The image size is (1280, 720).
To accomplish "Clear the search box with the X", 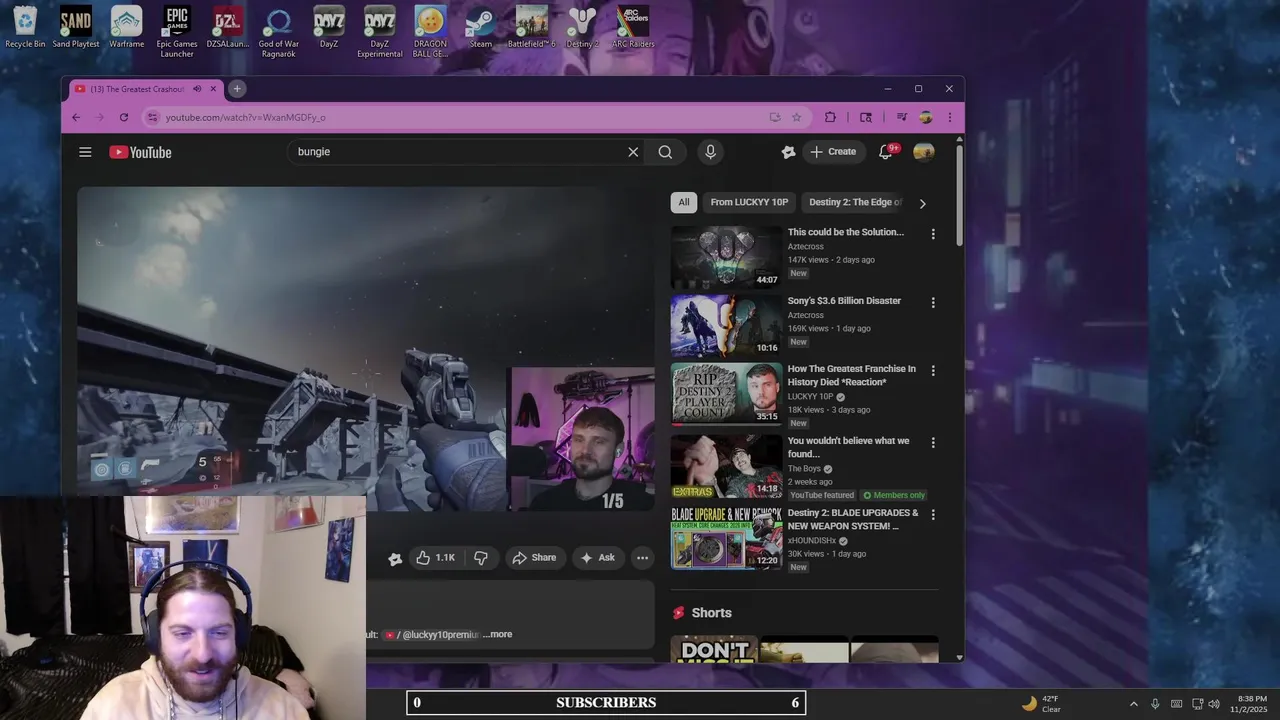I will click(633, 152).
